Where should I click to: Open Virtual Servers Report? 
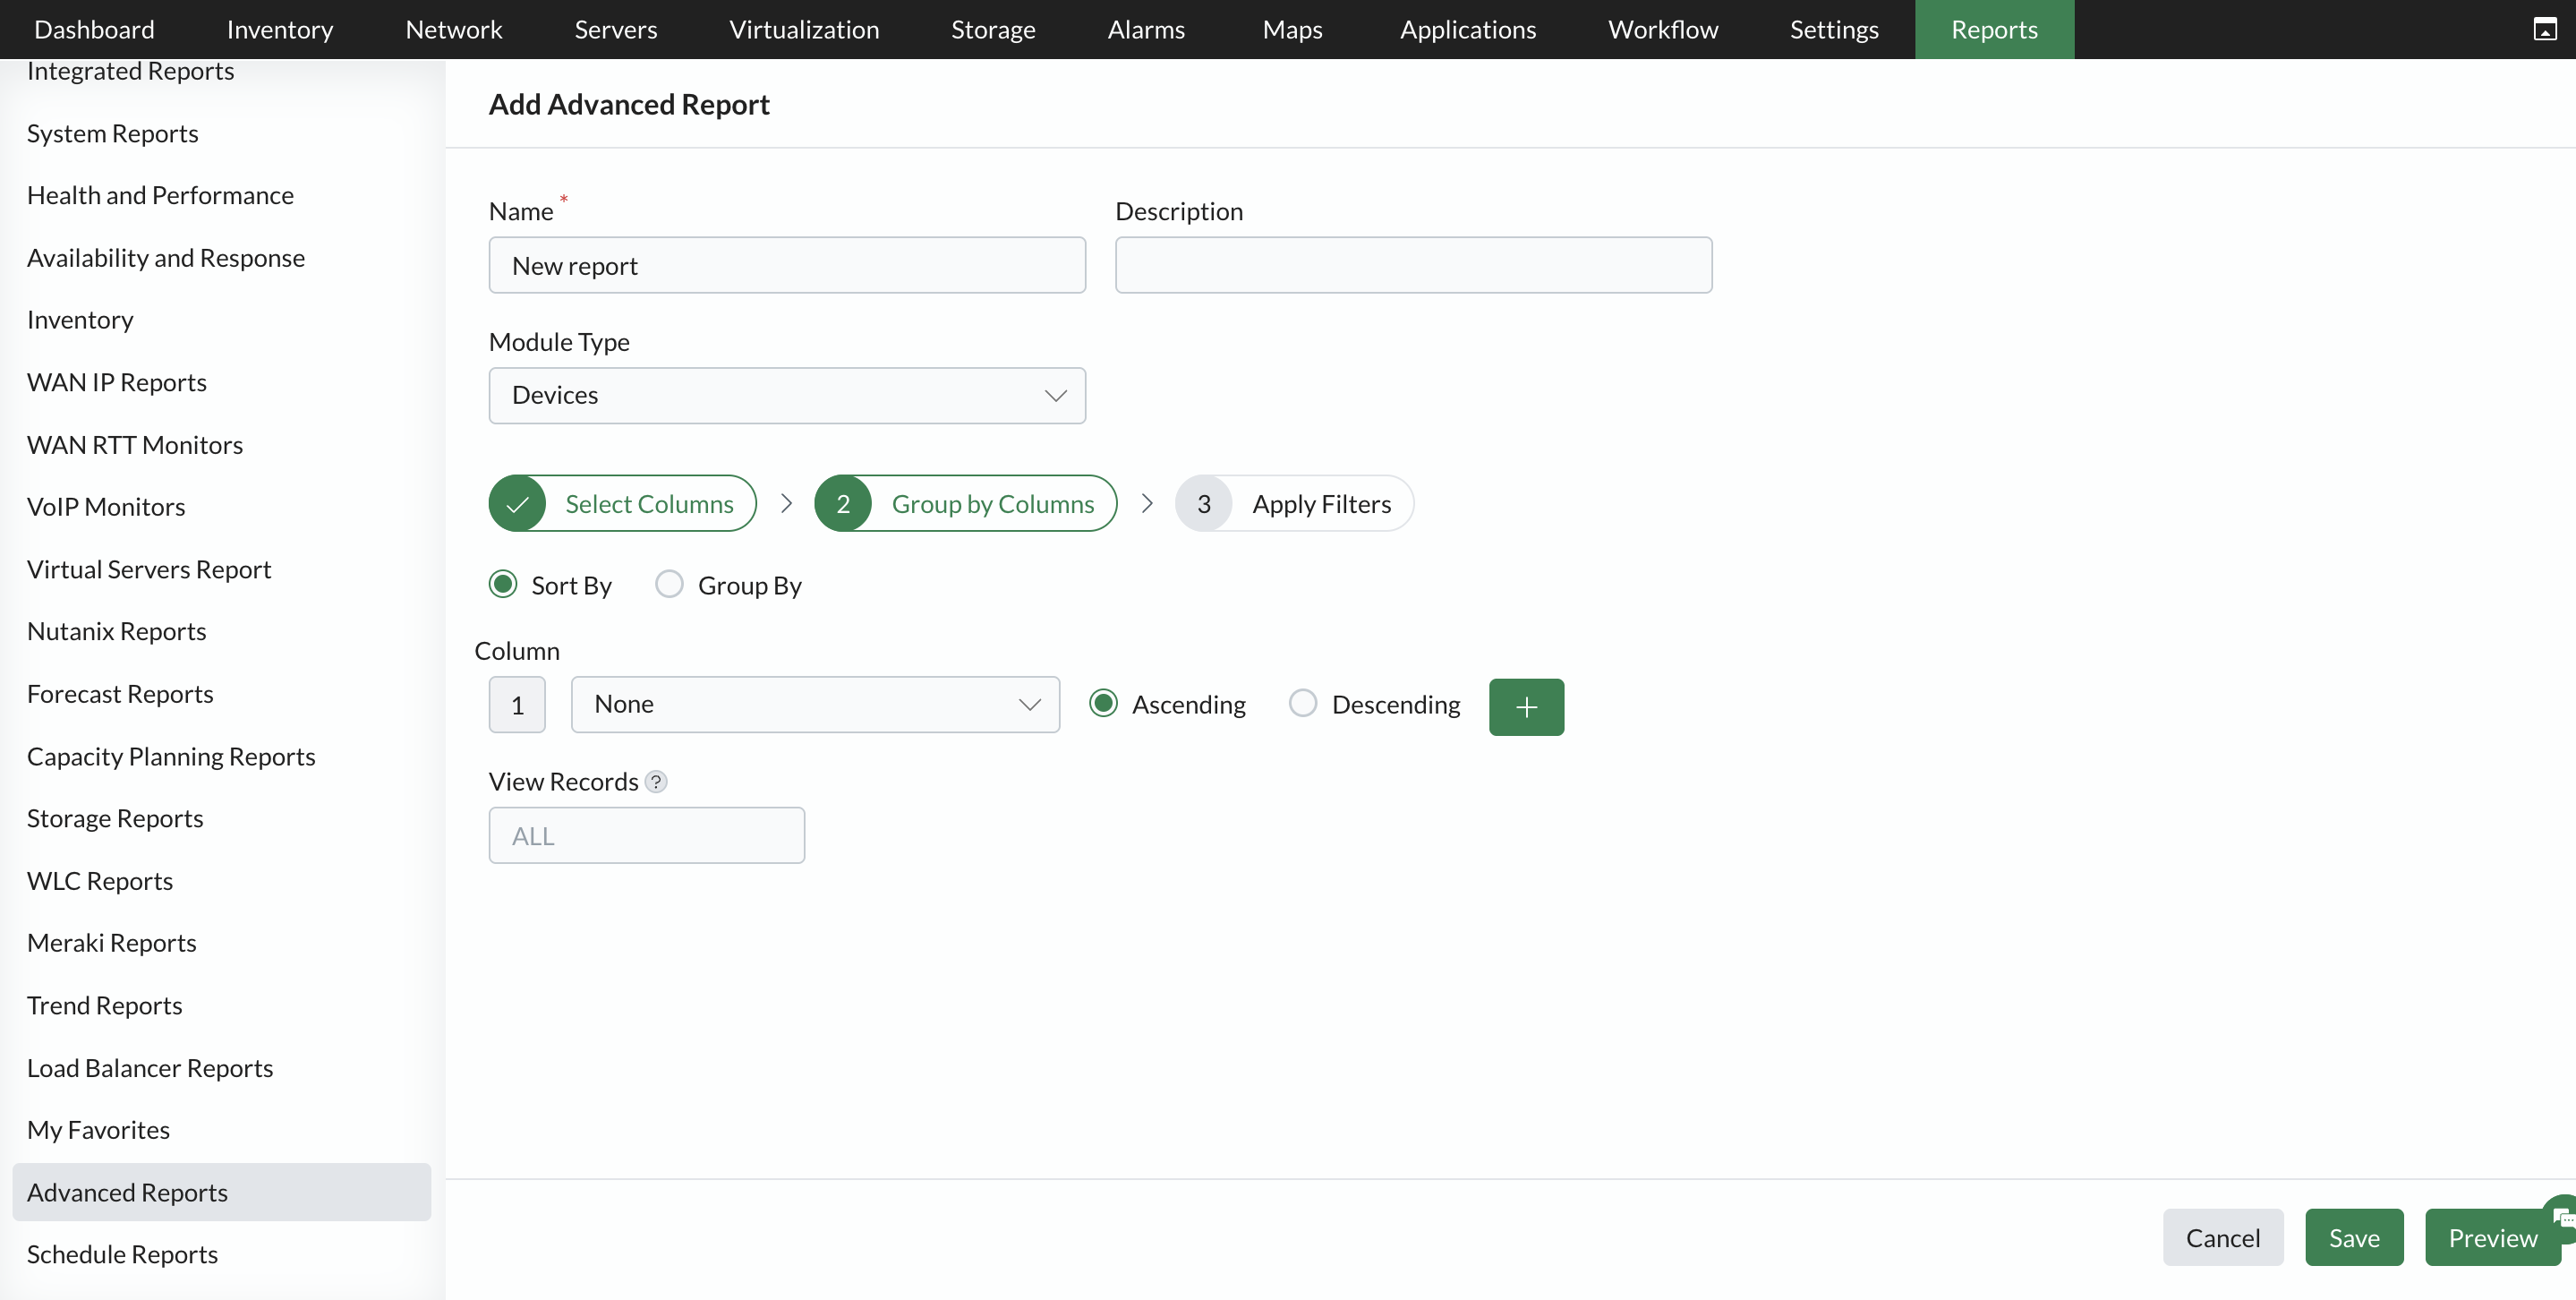(148, 569)
